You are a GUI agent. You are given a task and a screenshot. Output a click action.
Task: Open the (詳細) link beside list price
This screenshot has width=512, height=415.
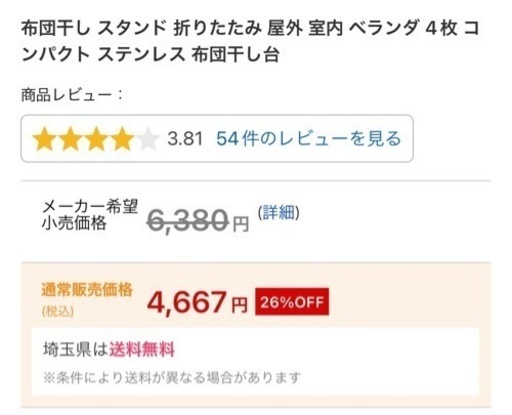279,212
